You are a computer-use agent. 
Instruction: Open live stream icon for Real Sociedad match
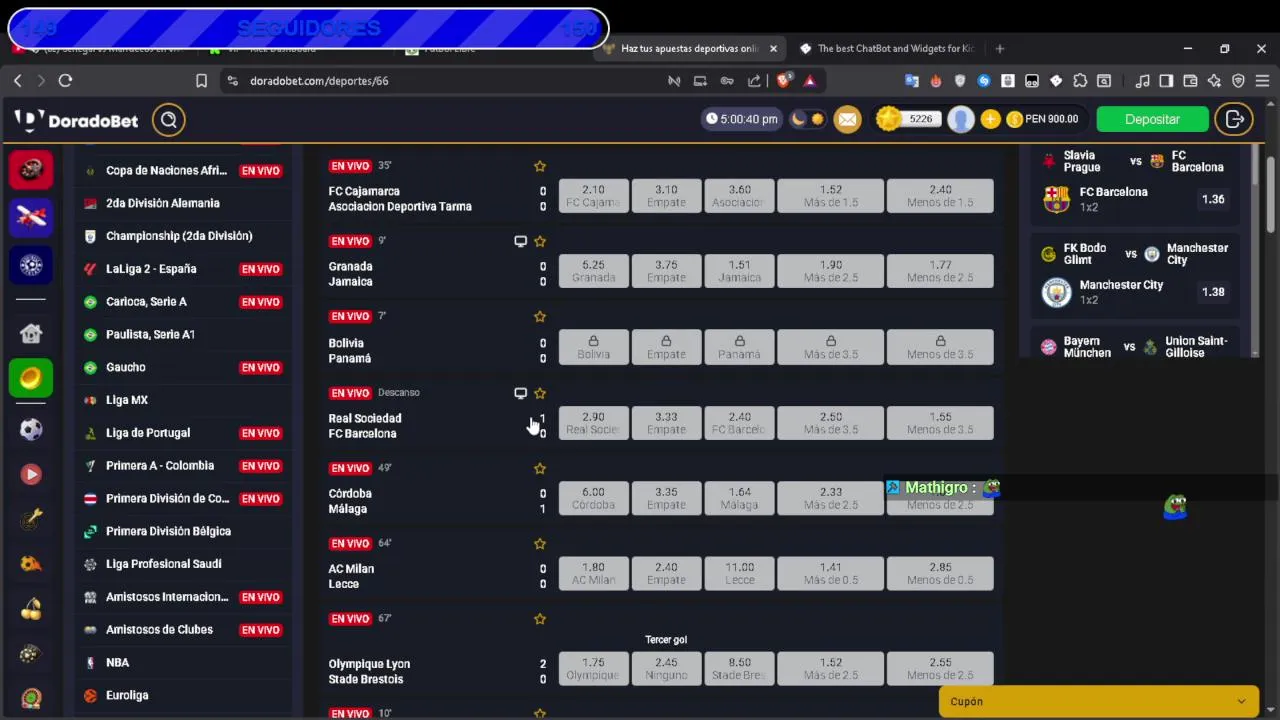coord(520,393)
